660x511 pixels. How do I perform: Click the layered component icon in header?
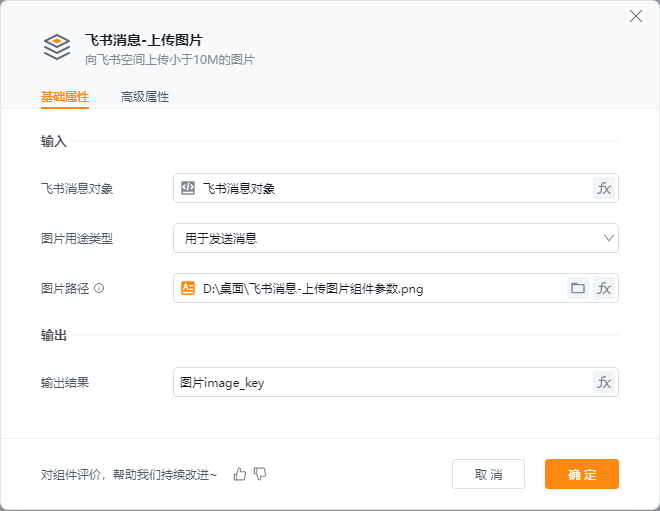[57, 47]
